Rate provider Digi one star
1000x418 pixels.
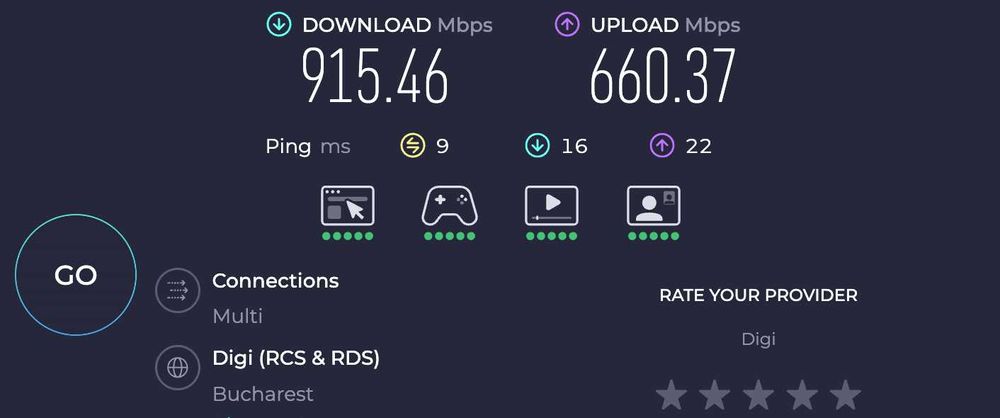click(x=671, y=394)
